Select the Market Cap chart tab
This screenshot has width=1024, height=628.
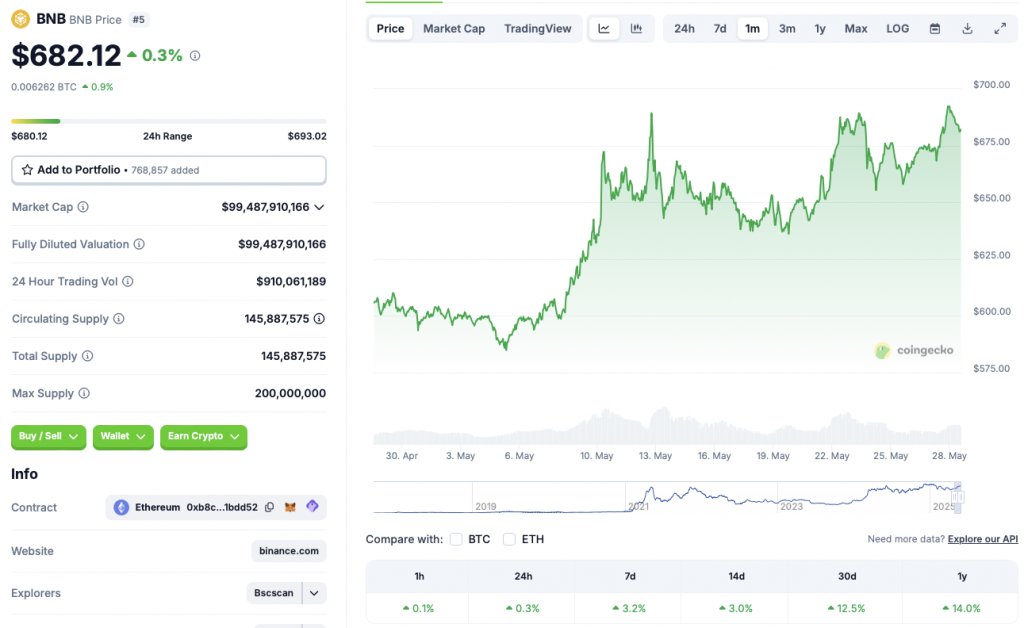pos(454,29)
